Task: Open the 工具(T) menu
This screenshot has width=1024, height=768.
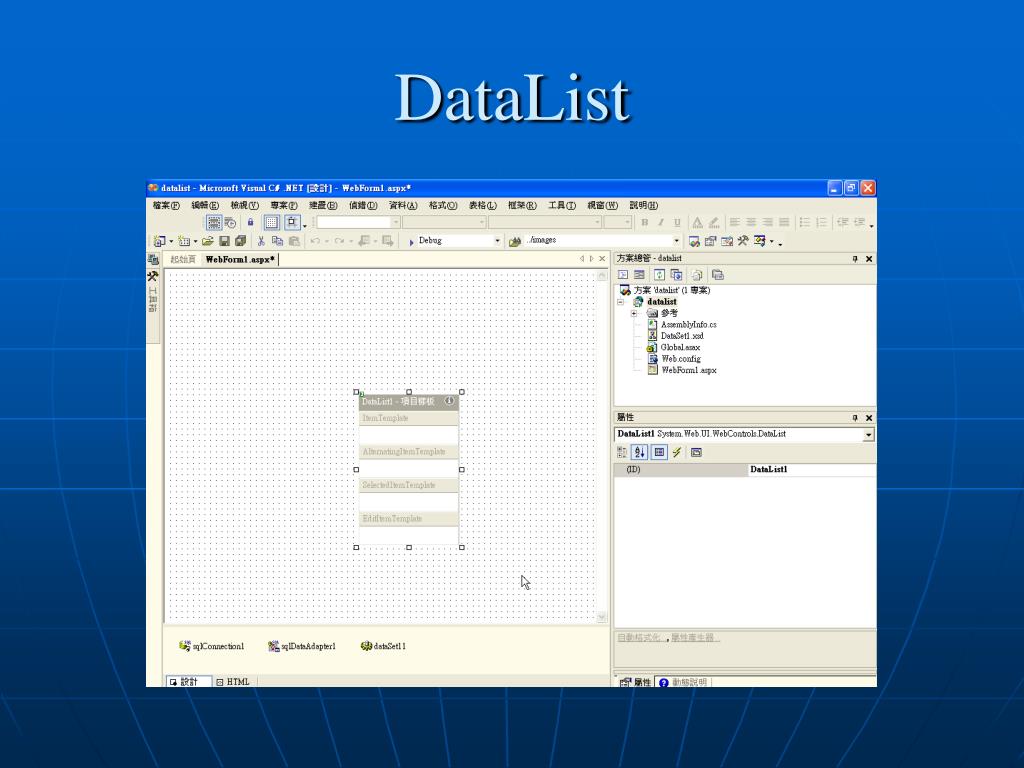Action: pyautogui.click(x=562, y=206)
